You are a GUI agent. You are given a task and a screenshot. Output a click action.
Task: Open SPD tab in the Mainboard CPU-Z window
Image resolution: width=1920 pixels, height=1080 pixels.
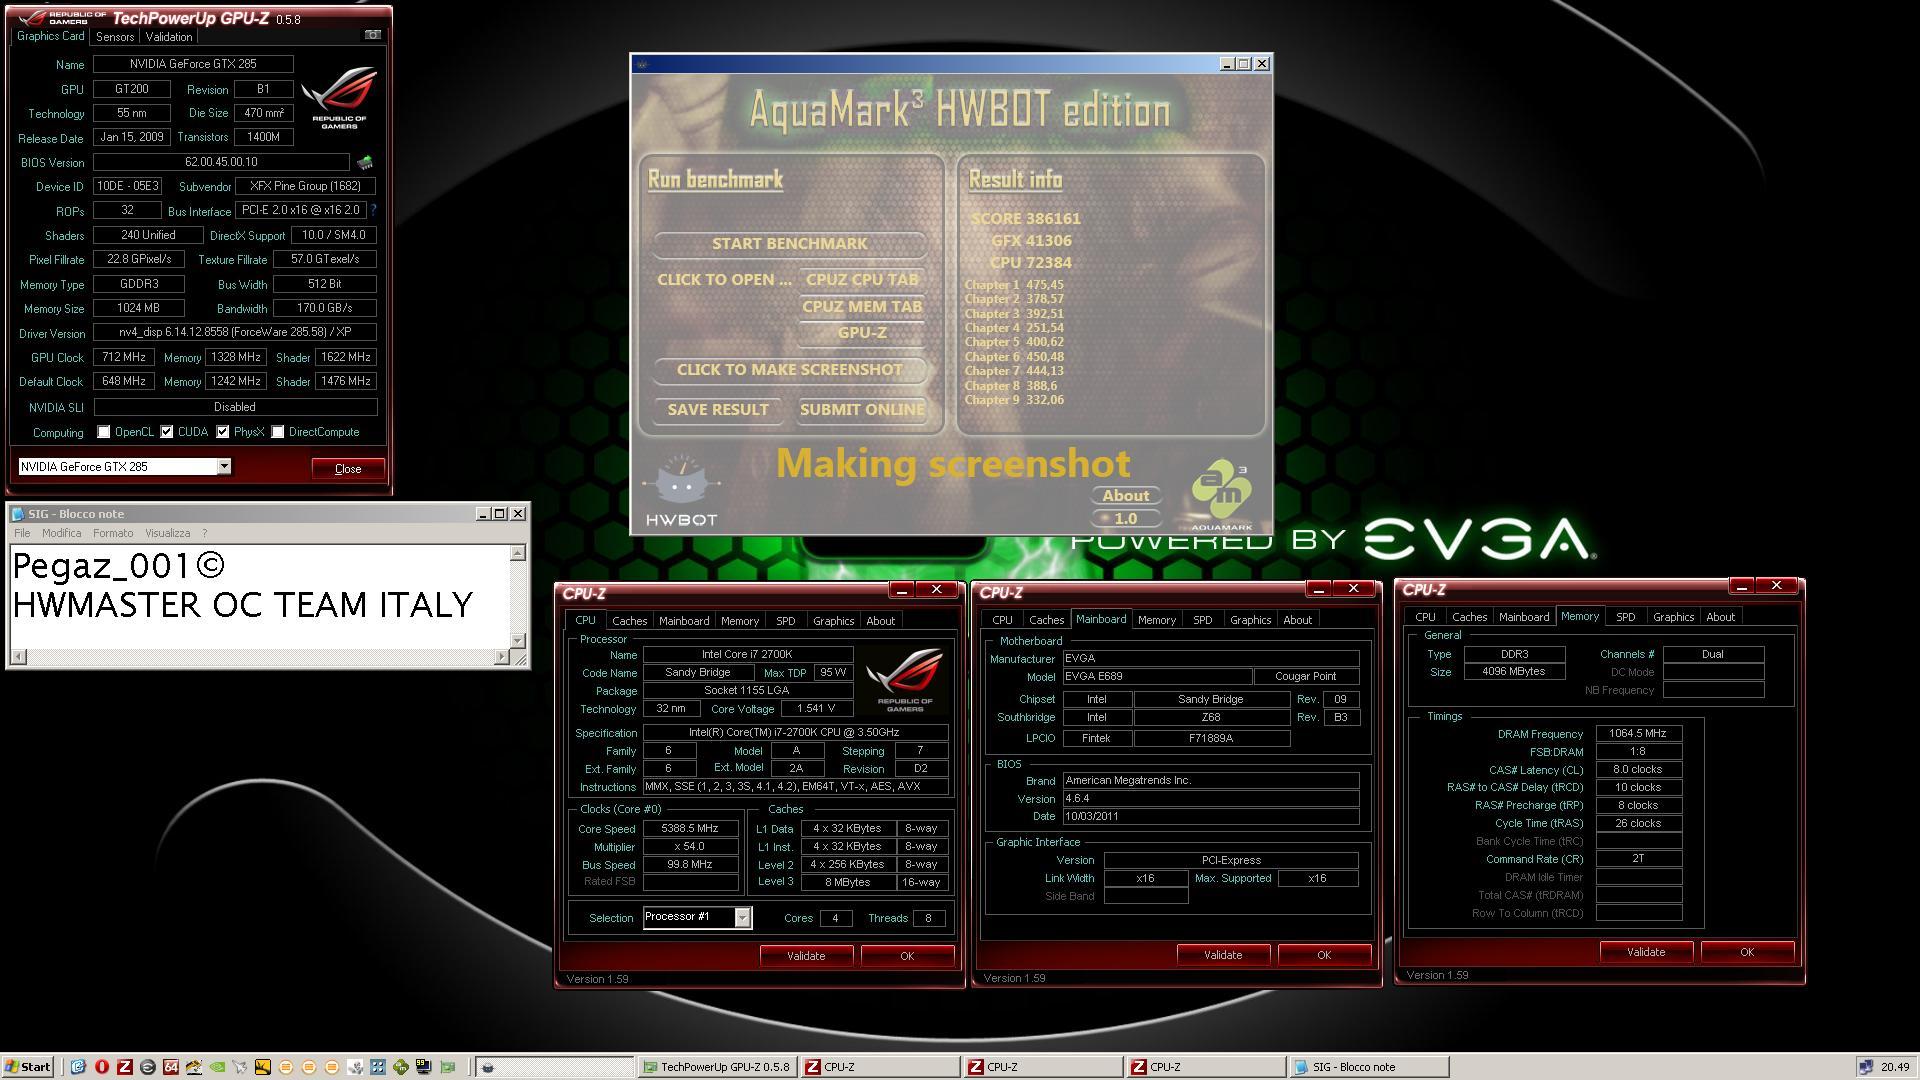click(1202, 620)
